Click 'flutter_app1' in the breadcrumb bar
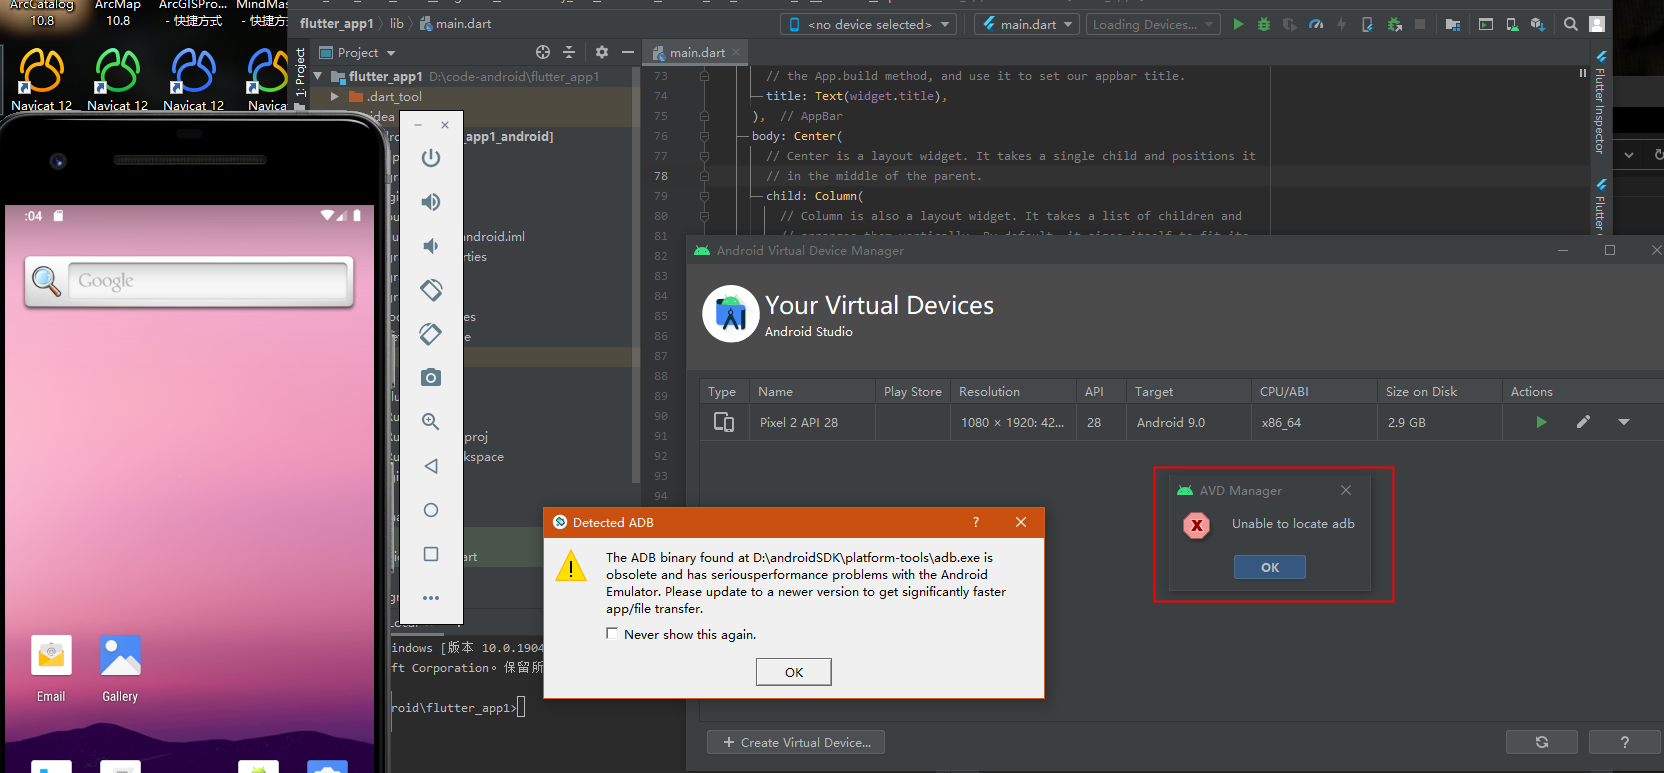1664x773 pixels. pos(336,23)
